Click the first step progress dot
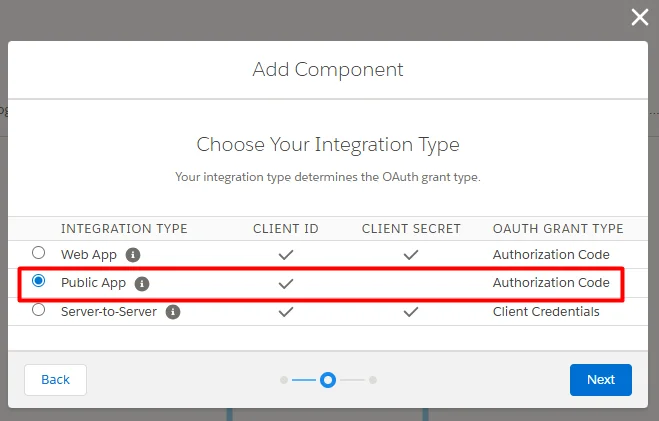The width and height of the screenshot is (659, 421). (x=284, y=380)
